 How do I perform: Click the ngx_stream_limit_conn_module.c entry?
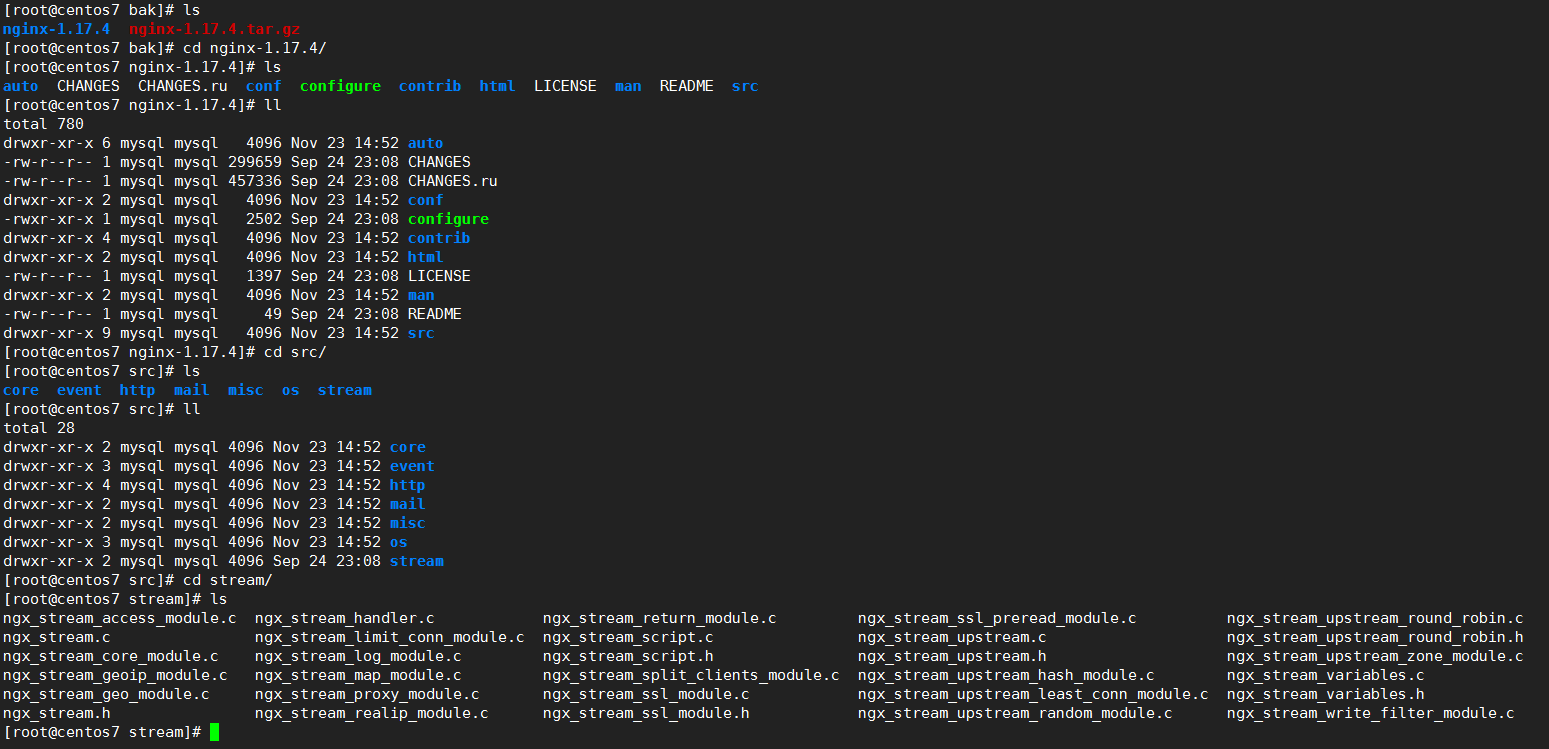tap(389, 637)
